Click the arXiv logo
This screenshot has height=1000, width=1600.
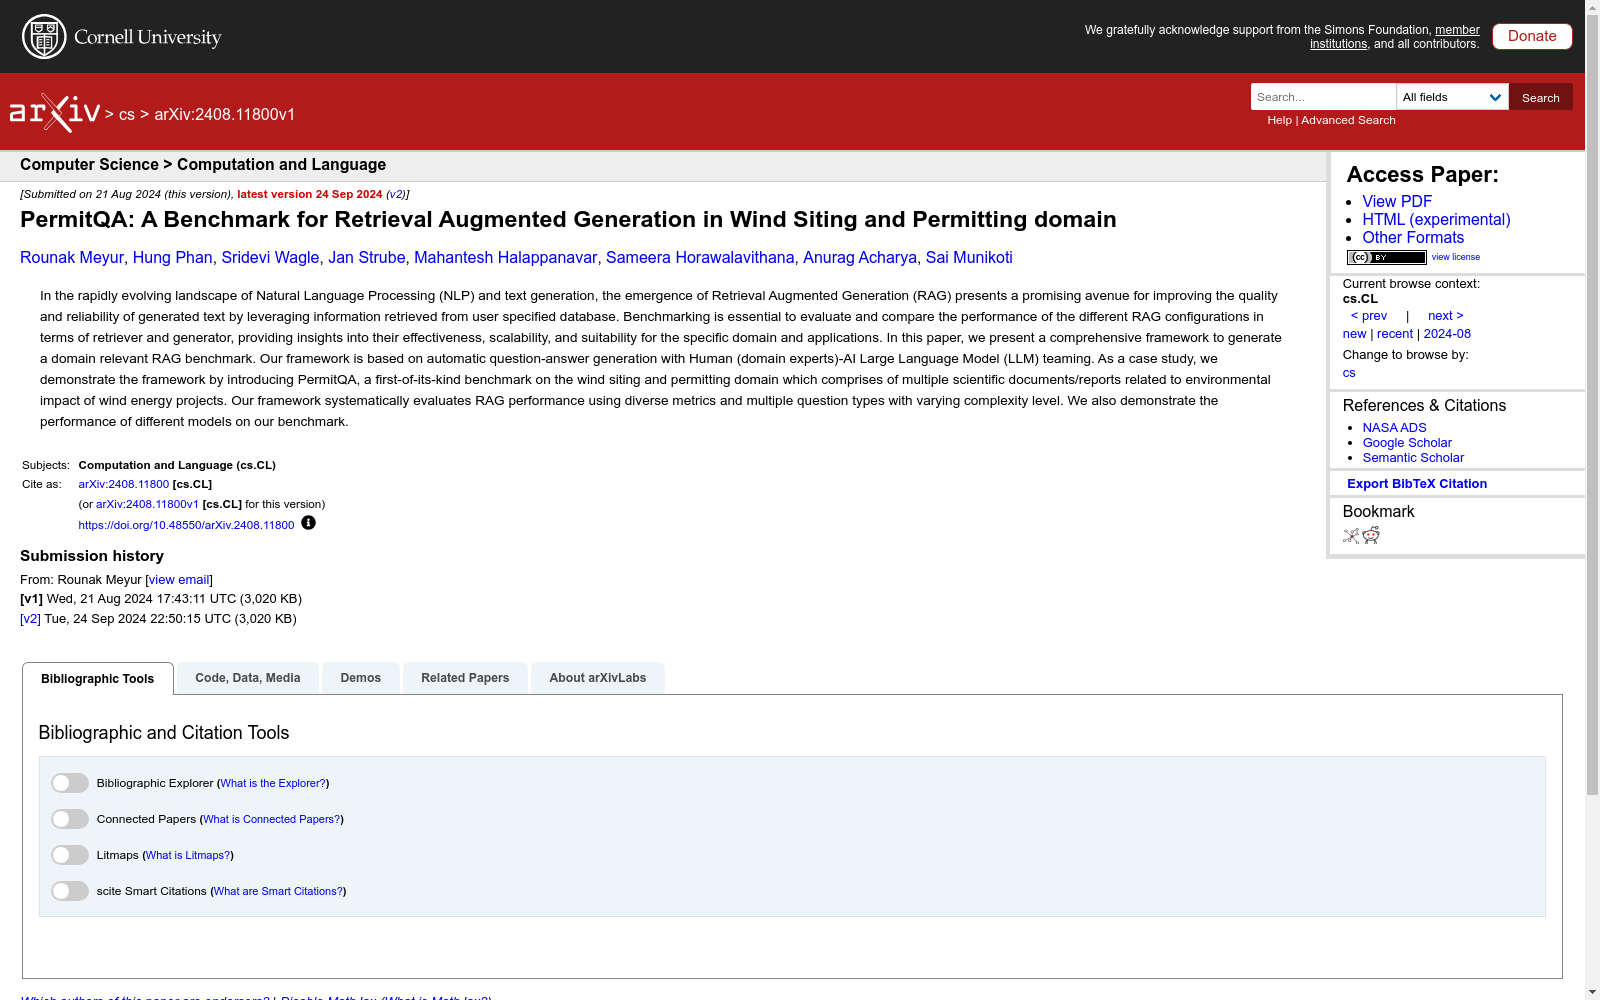[55, 113]
